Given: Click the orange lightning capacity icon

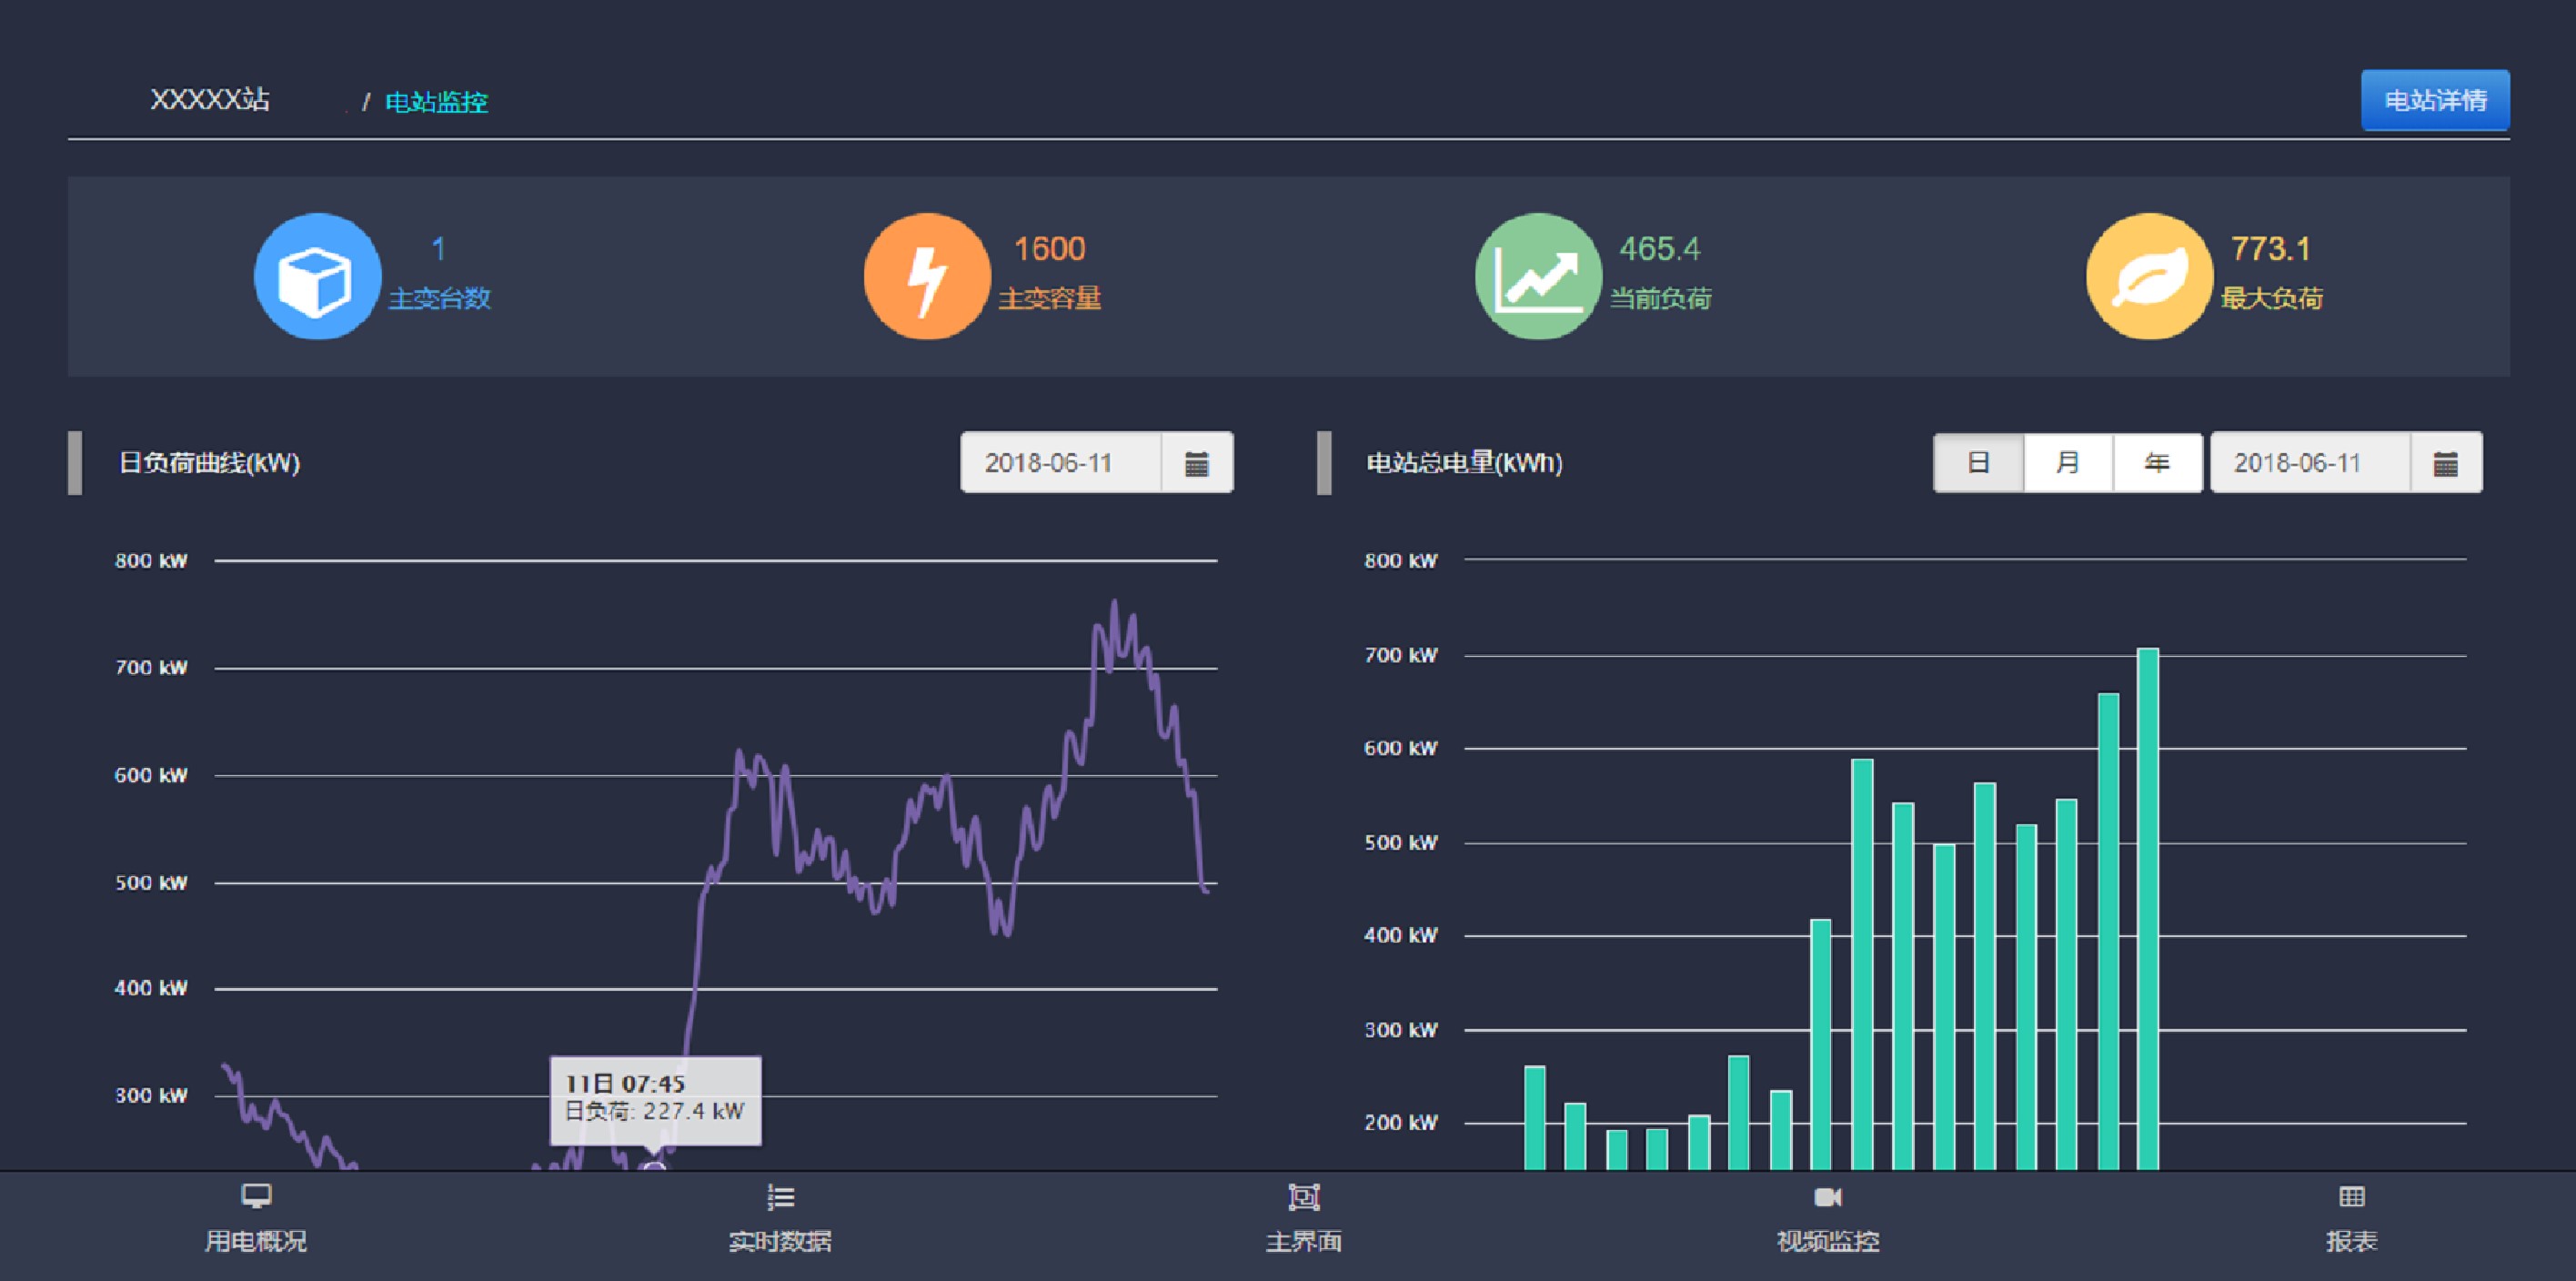Looking at the screenshot, I should pos(927,276).
